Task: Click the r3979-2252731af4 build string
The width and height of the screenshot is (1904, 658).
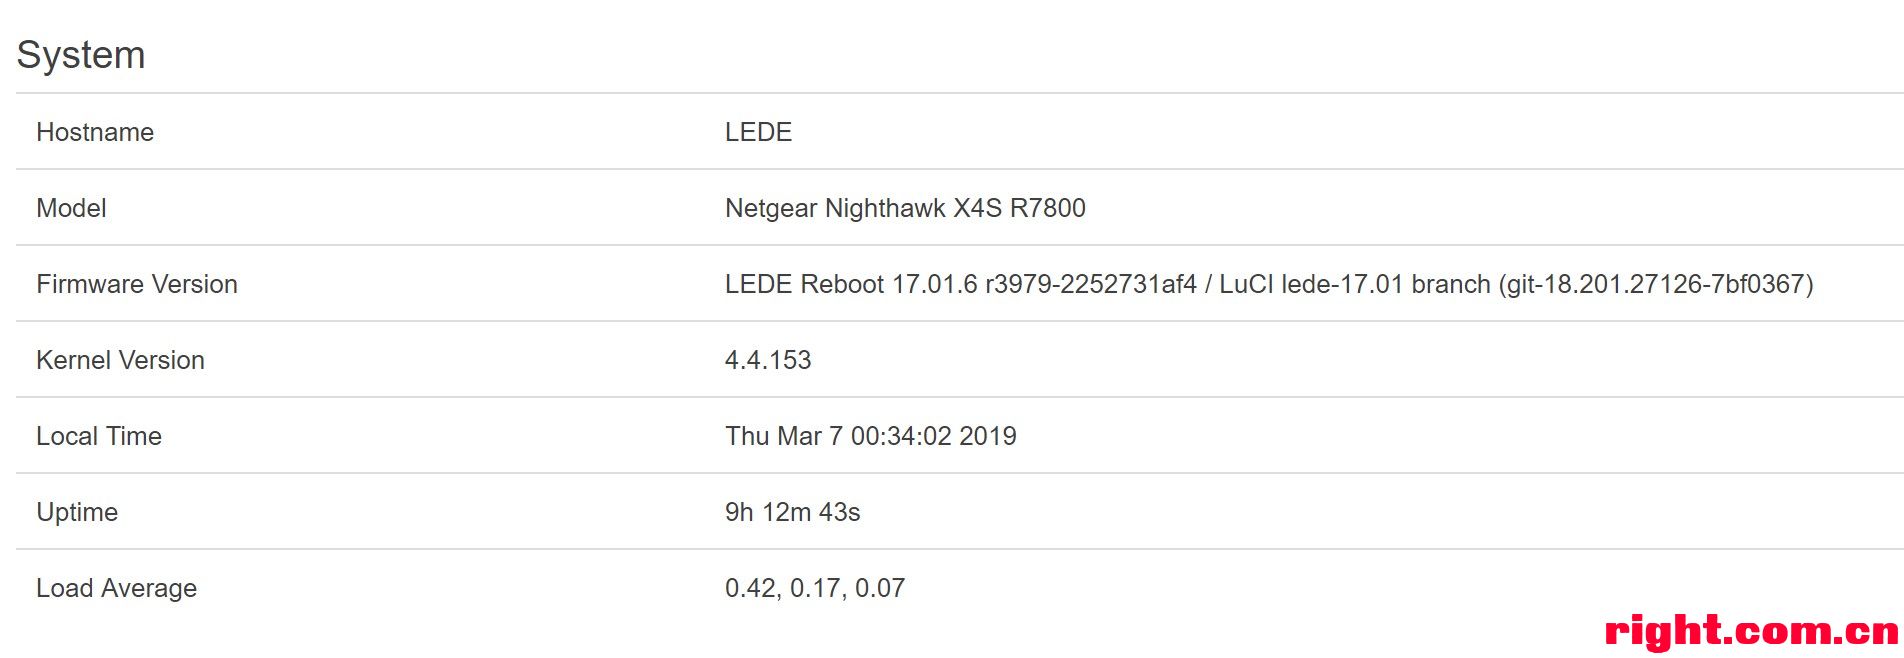Action: 1091,284
